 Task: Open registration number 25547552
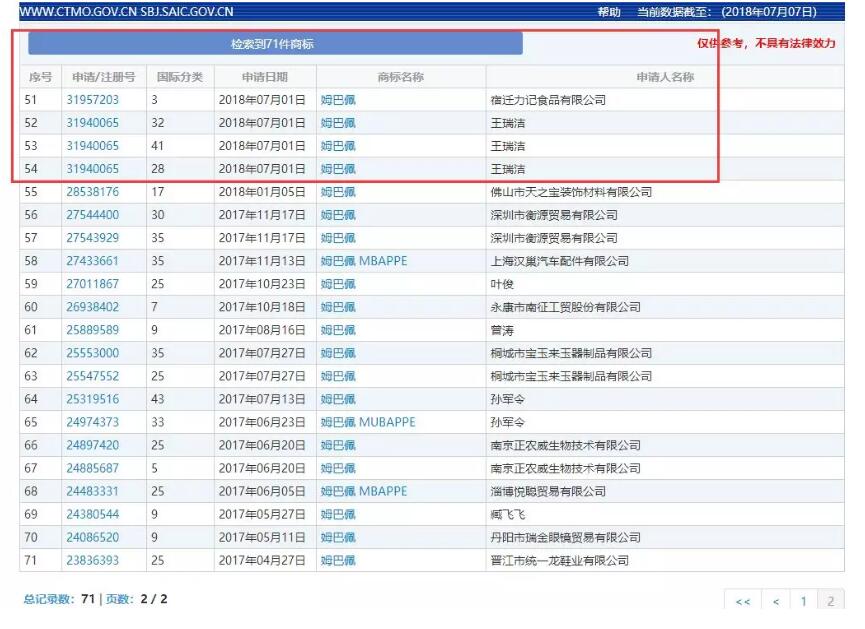pos(93,376)
